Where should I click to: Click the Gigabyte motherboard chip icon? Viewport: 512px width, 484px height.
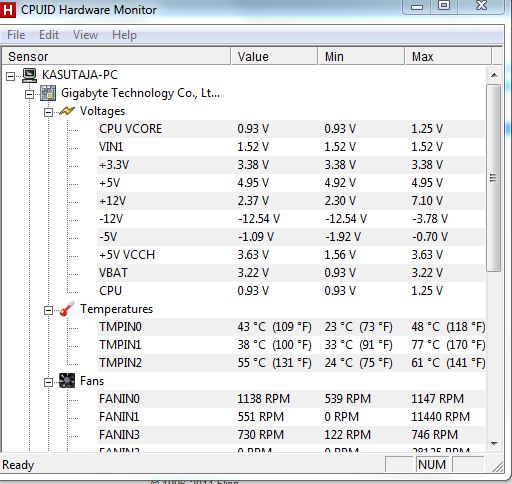(48, 93)
